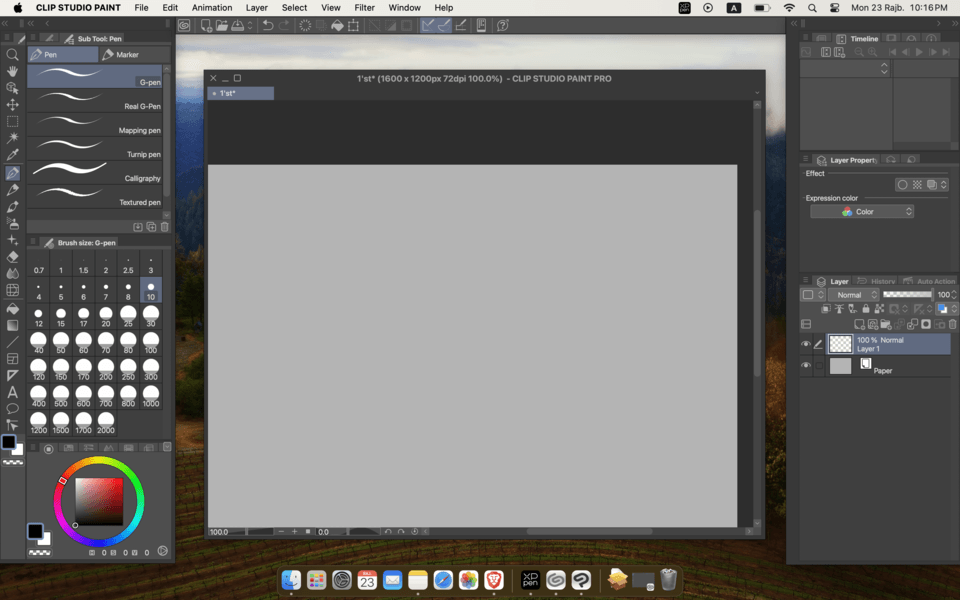Image resolution: width=960 pixels, height=600 pixels.
Task: Select the Balloon tool
Action: click(12, 408)
